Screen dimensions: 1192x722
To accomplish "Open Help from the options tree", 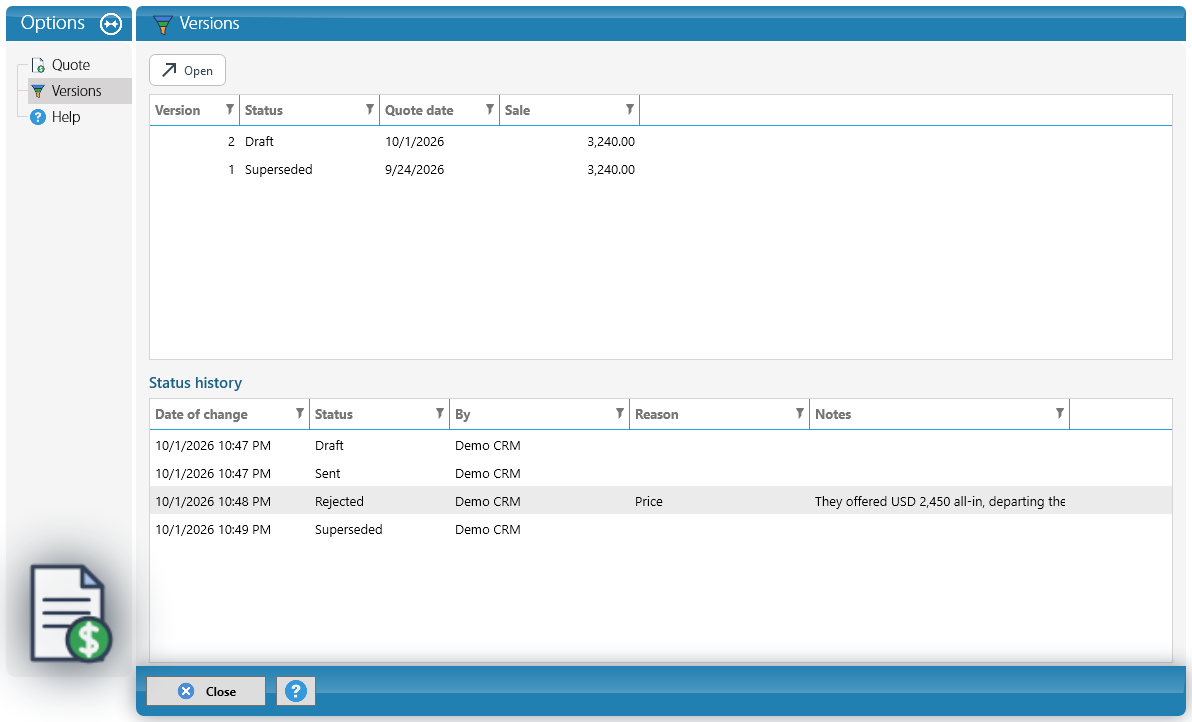I will point(66,117).
